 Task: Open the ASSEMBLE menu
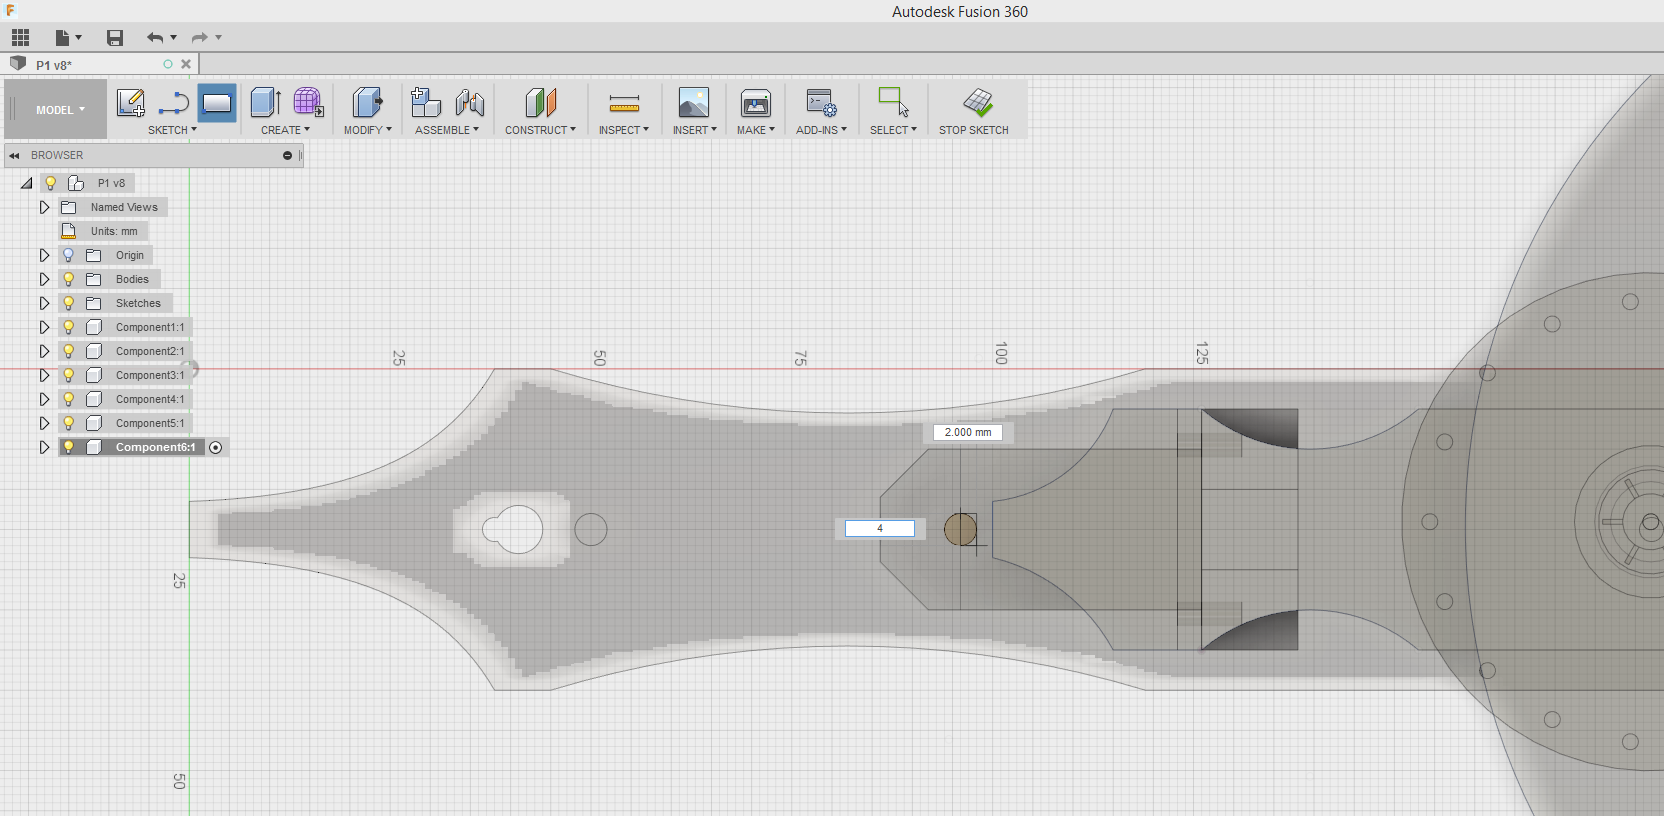(x=446, y=130)
